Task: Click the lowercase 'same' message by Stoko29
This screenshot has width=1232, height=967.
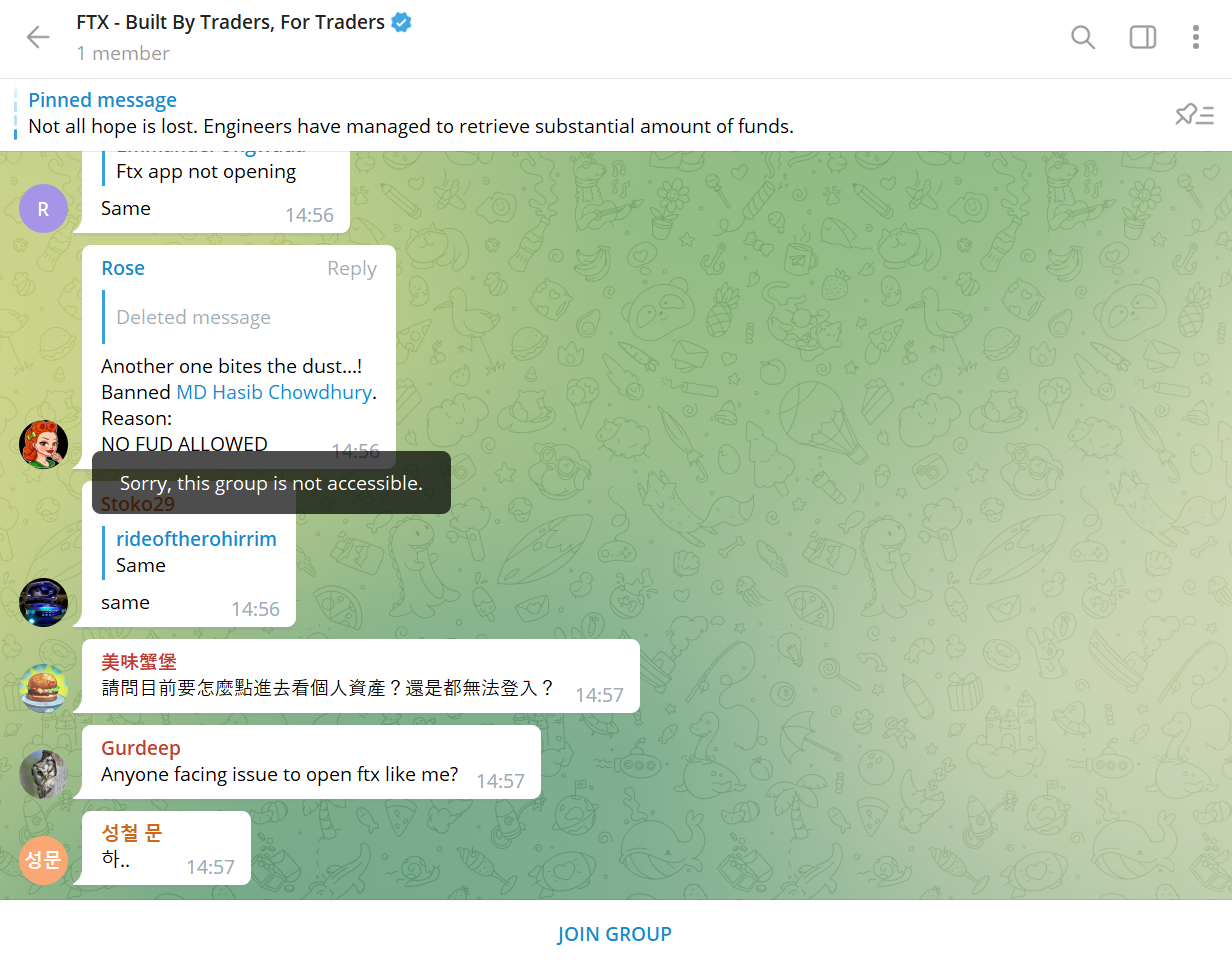Action: click(125, 602)
